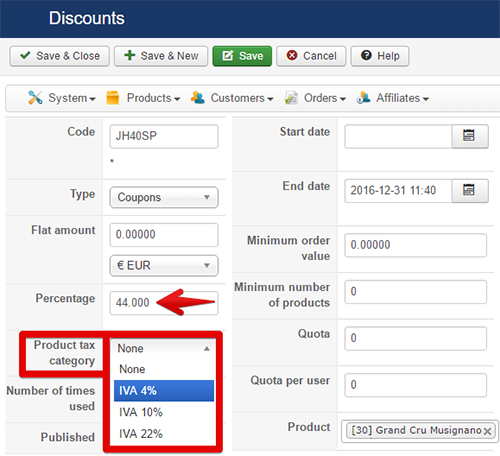The height and width of the screenshot is (456, 500).
Task: Click the Affiliates icon
Action: pyautogui.click(x=363, y=98)
